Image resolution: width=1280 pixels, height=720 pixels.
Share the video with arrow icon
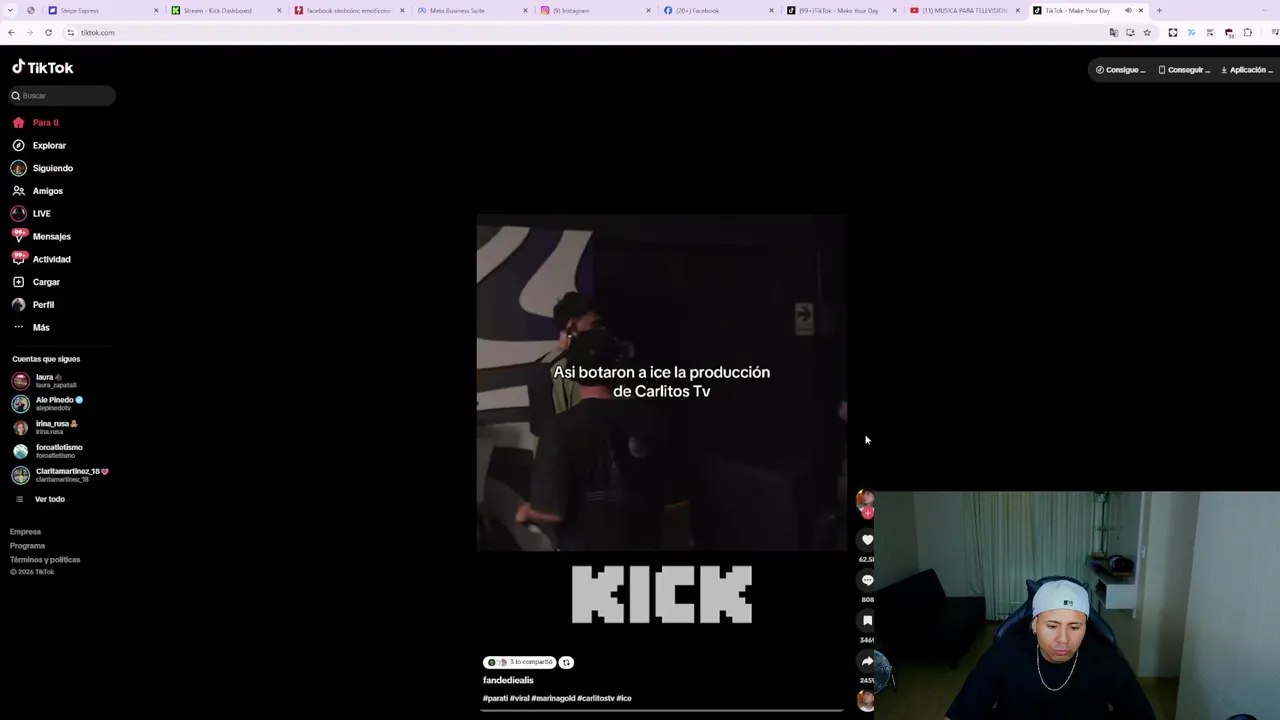point(867,661)
